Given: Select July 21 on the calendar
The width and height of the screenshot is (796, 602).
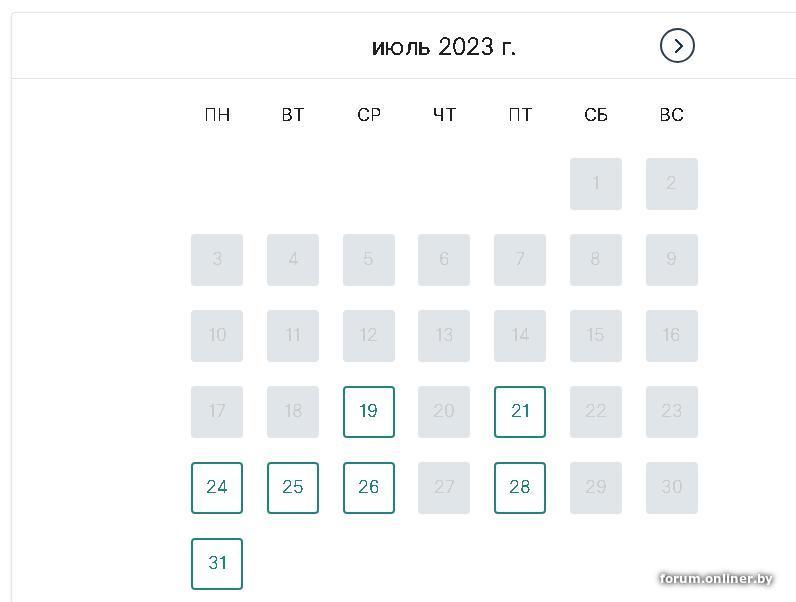Looking at the screenshot, I should (x=520, y=412).
